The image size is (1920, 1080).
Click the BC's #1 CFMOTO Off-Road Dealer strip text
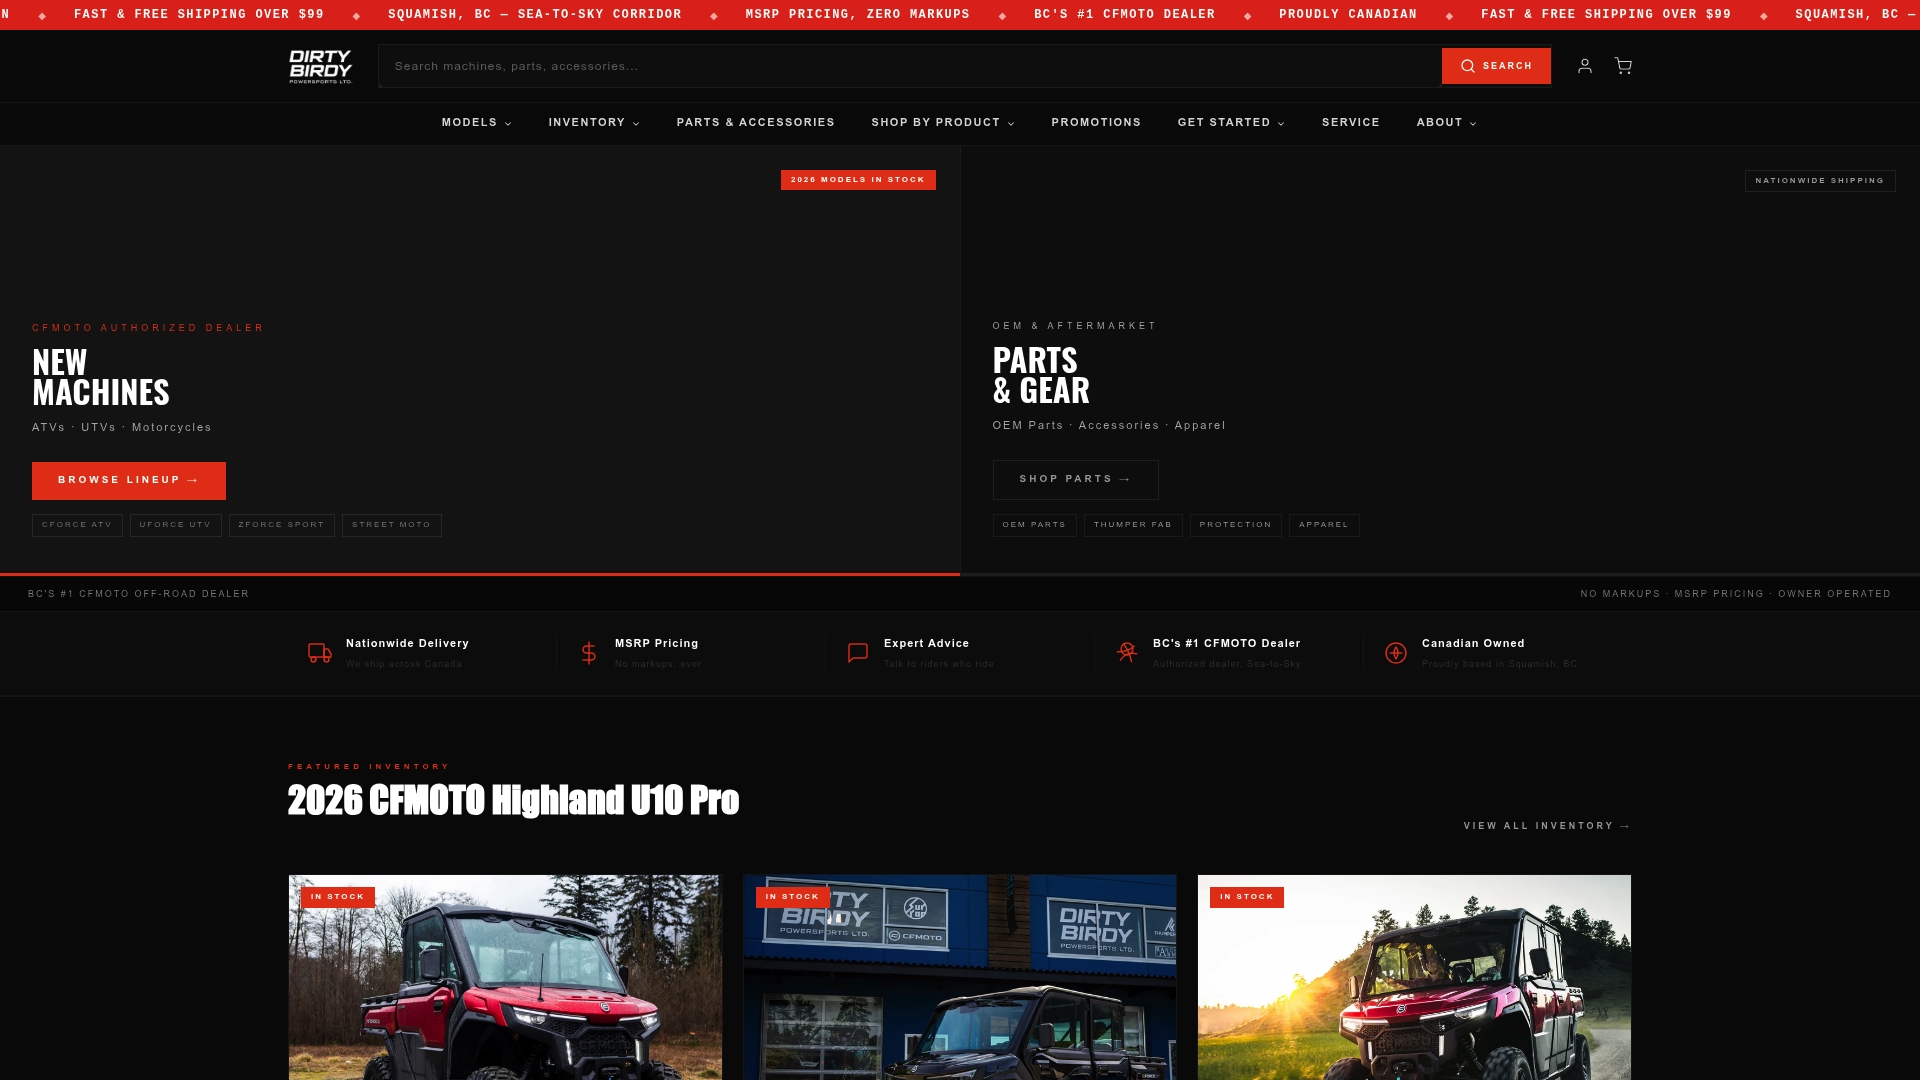click(139, 594)
